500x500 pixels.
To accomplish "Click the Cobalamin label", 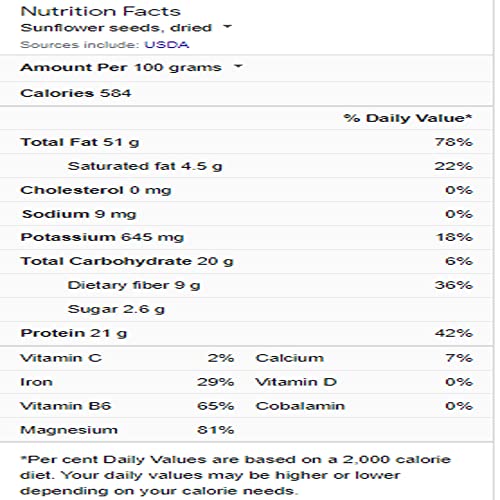I will [300, 406].
